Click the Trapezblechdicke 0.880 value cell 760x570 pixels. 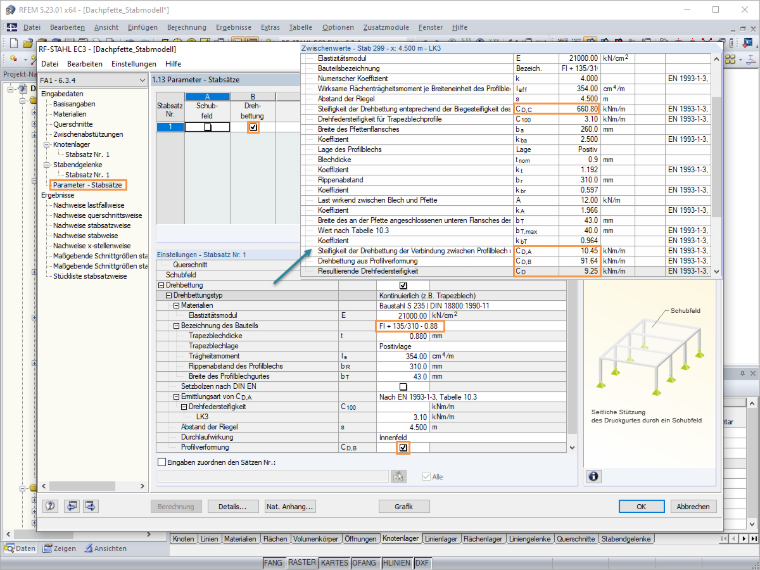[403, 336]
